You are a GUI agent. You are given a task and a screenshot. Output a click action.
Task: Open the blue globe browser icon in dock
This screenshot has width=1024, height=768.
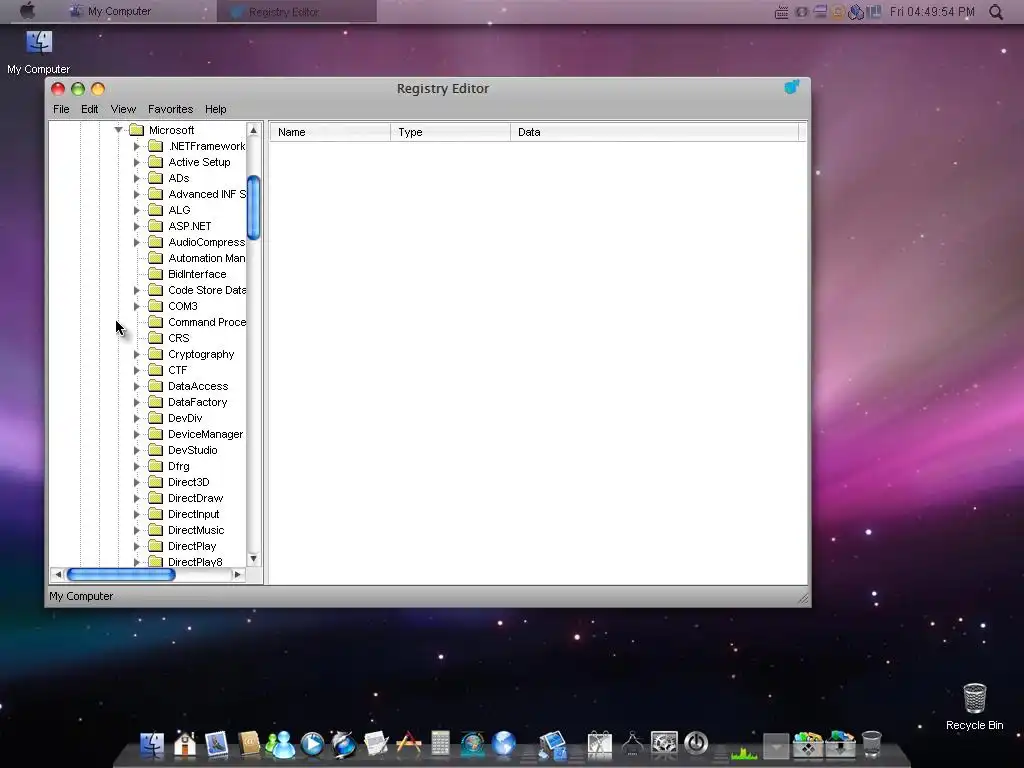pos(504,744)
